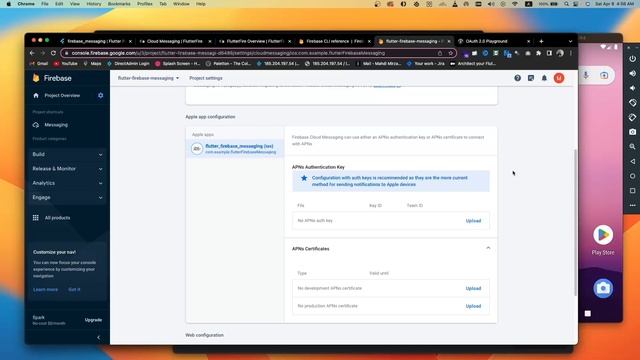Click emulator zoom magnifier icon

632,147
